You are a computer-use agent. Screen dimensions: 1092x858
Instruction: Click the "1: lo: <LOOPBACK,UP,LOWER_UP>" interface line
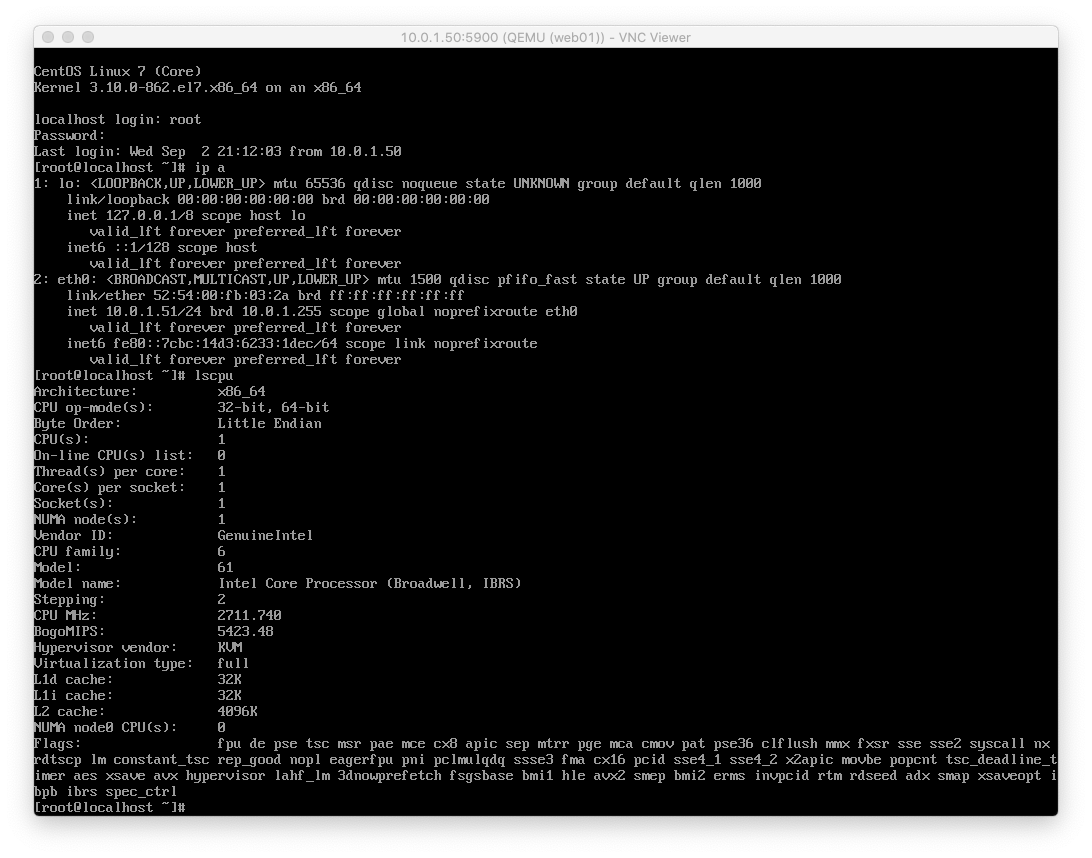[398, 183]
